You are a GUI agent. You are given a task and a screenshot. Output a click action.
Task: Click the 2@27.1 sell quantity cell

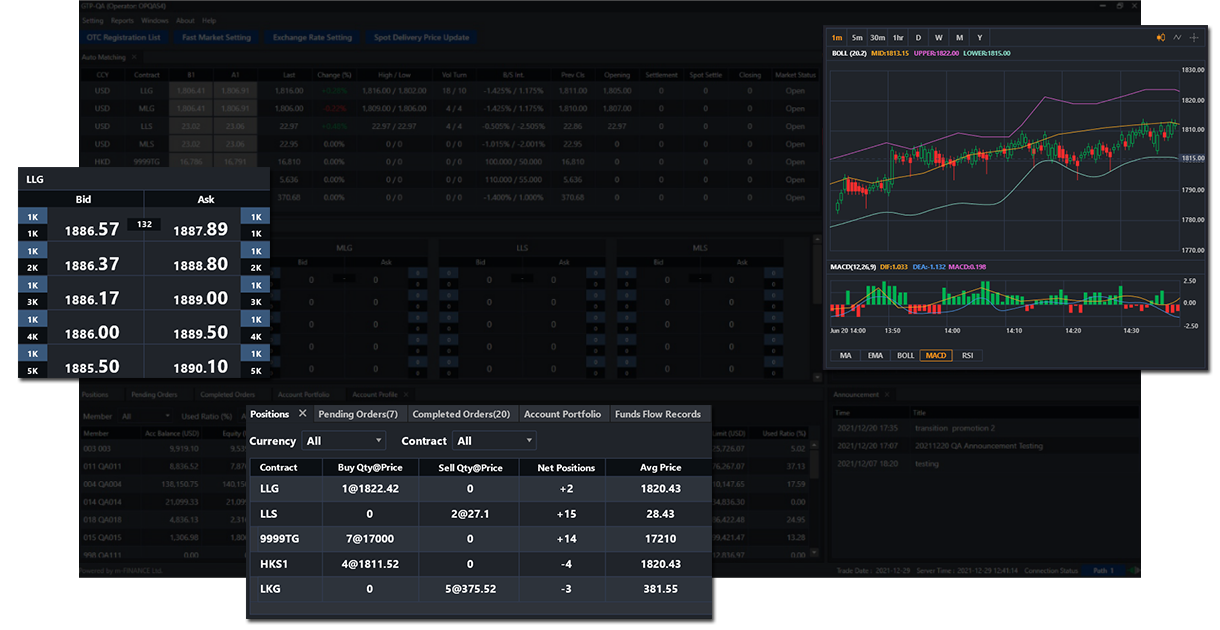point(470,514)
